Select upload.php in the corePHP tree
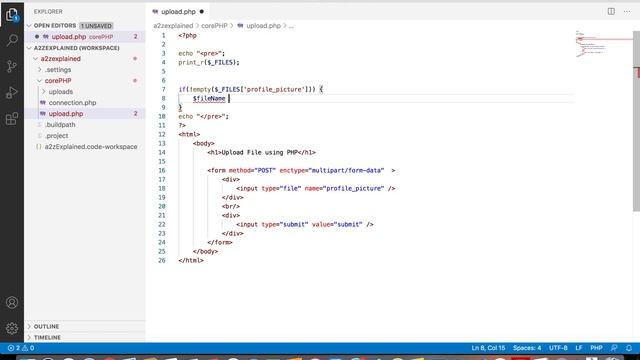Viewport: 640px width, 360px height. coord(66,114)
